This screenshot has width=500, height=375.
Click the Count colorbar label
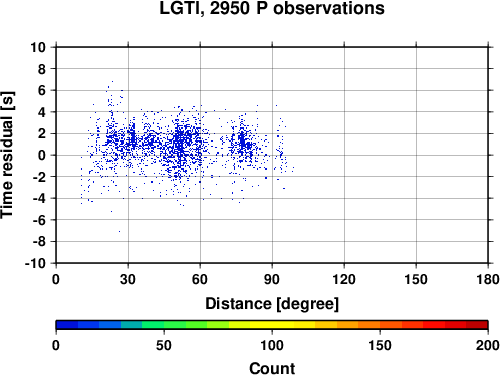click(272, 368)
